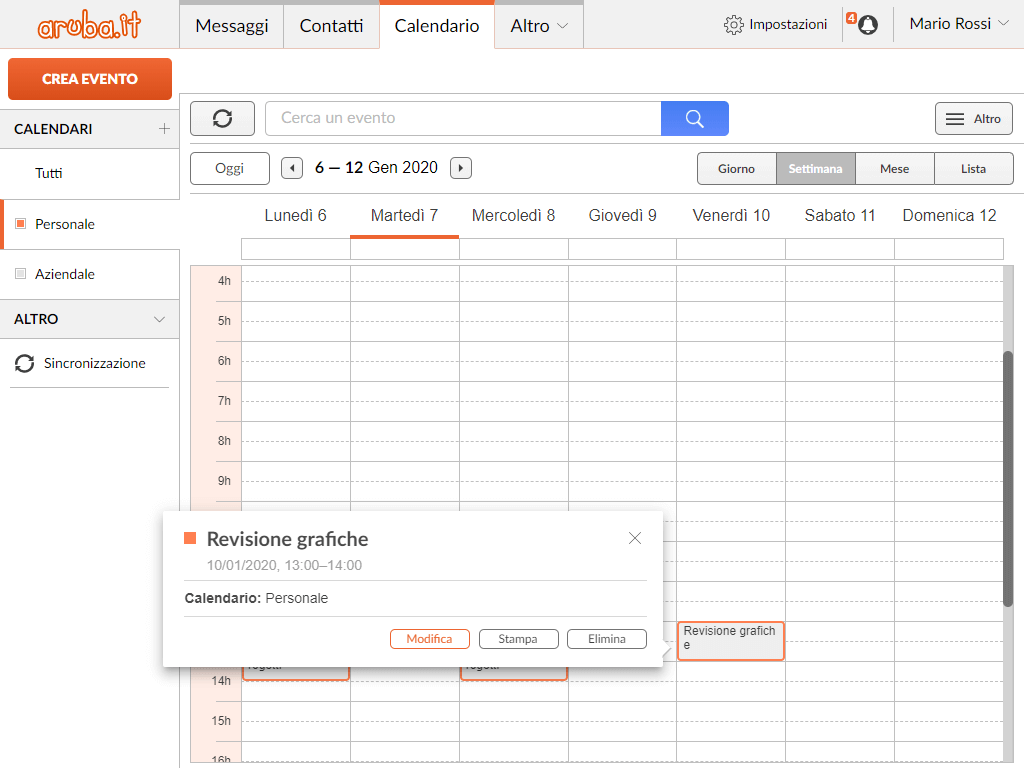The image size is (1024, 768).
Task: Click the CREA EVENTO button
Action: pyautogui.click(x=90, y=79)
